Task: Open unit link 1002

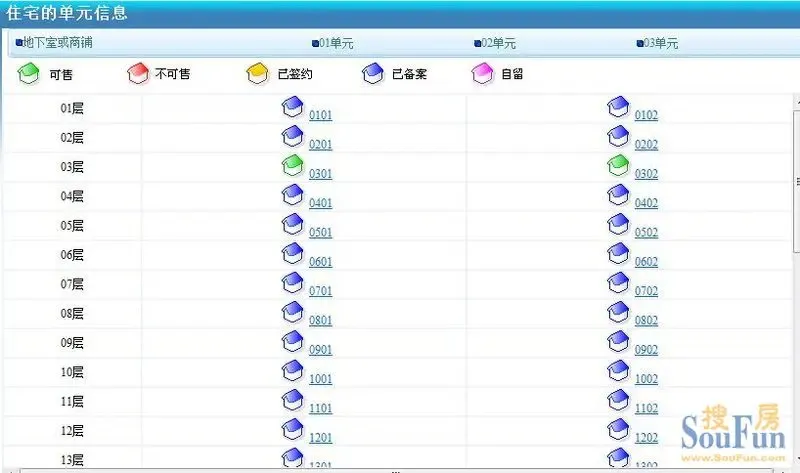Action: (646, 379)
